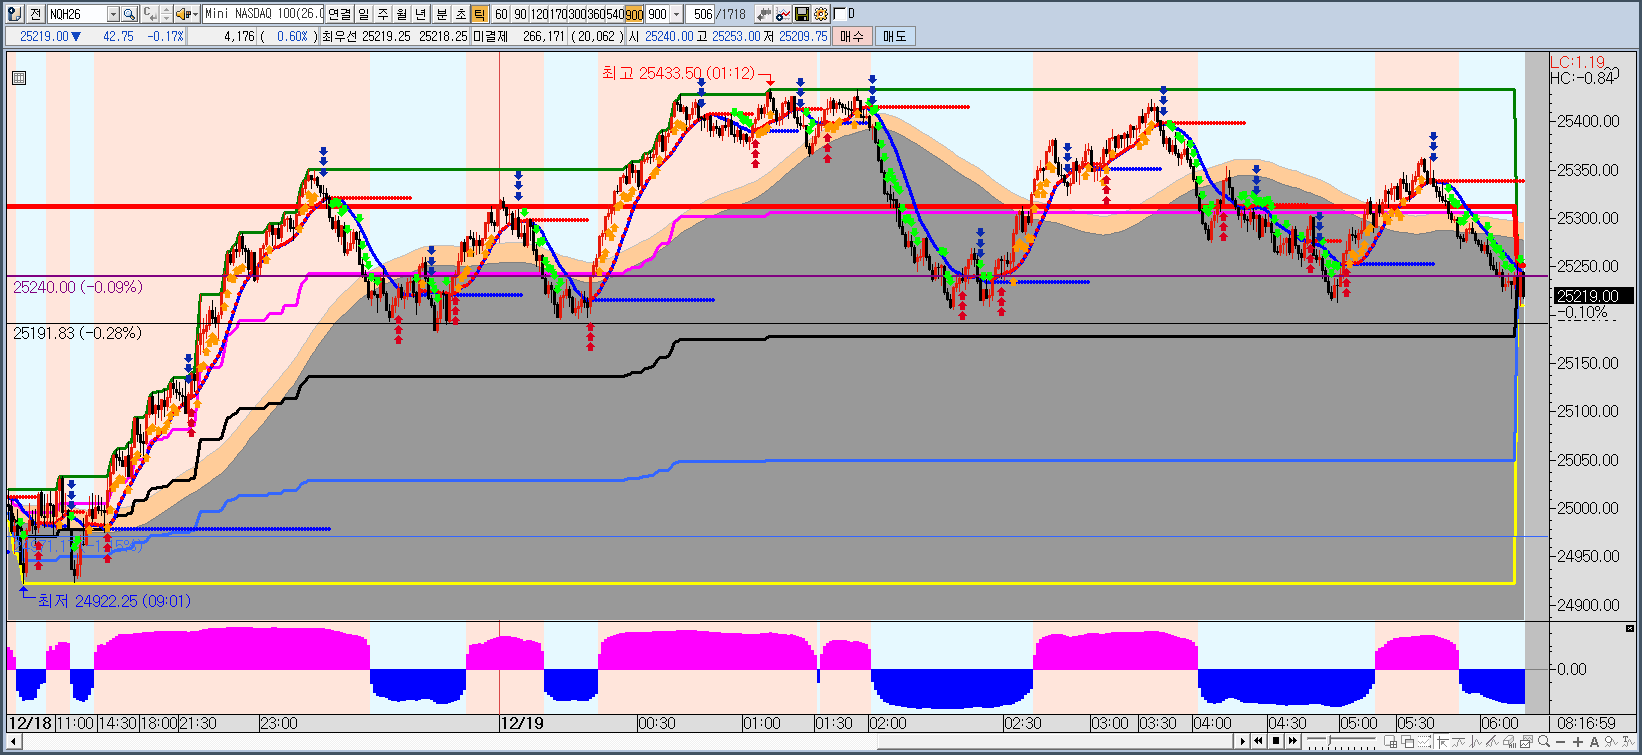
Task: Check the D checkbox in toolbar
Action: tap(839, 14)
